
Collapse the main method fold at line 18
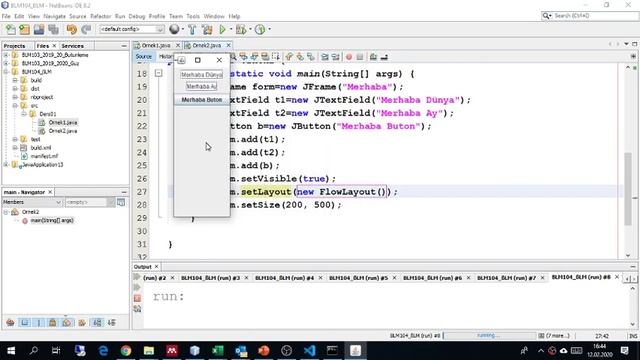(x=158, y=73)
